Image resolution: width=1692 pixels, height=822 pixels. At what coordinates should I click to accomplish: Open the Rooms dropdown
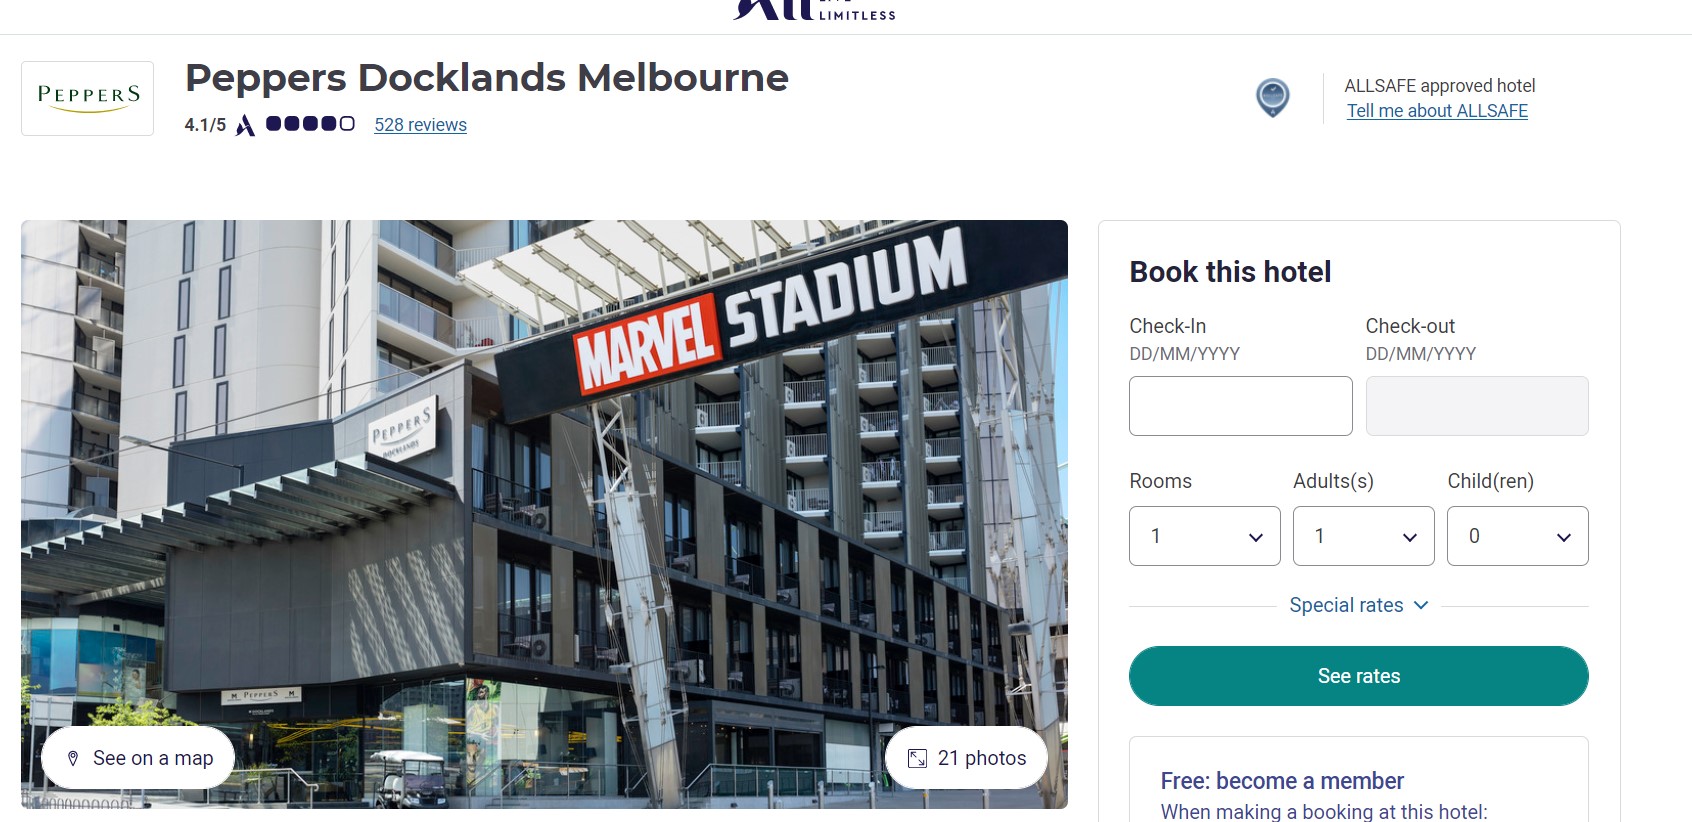1204,536
